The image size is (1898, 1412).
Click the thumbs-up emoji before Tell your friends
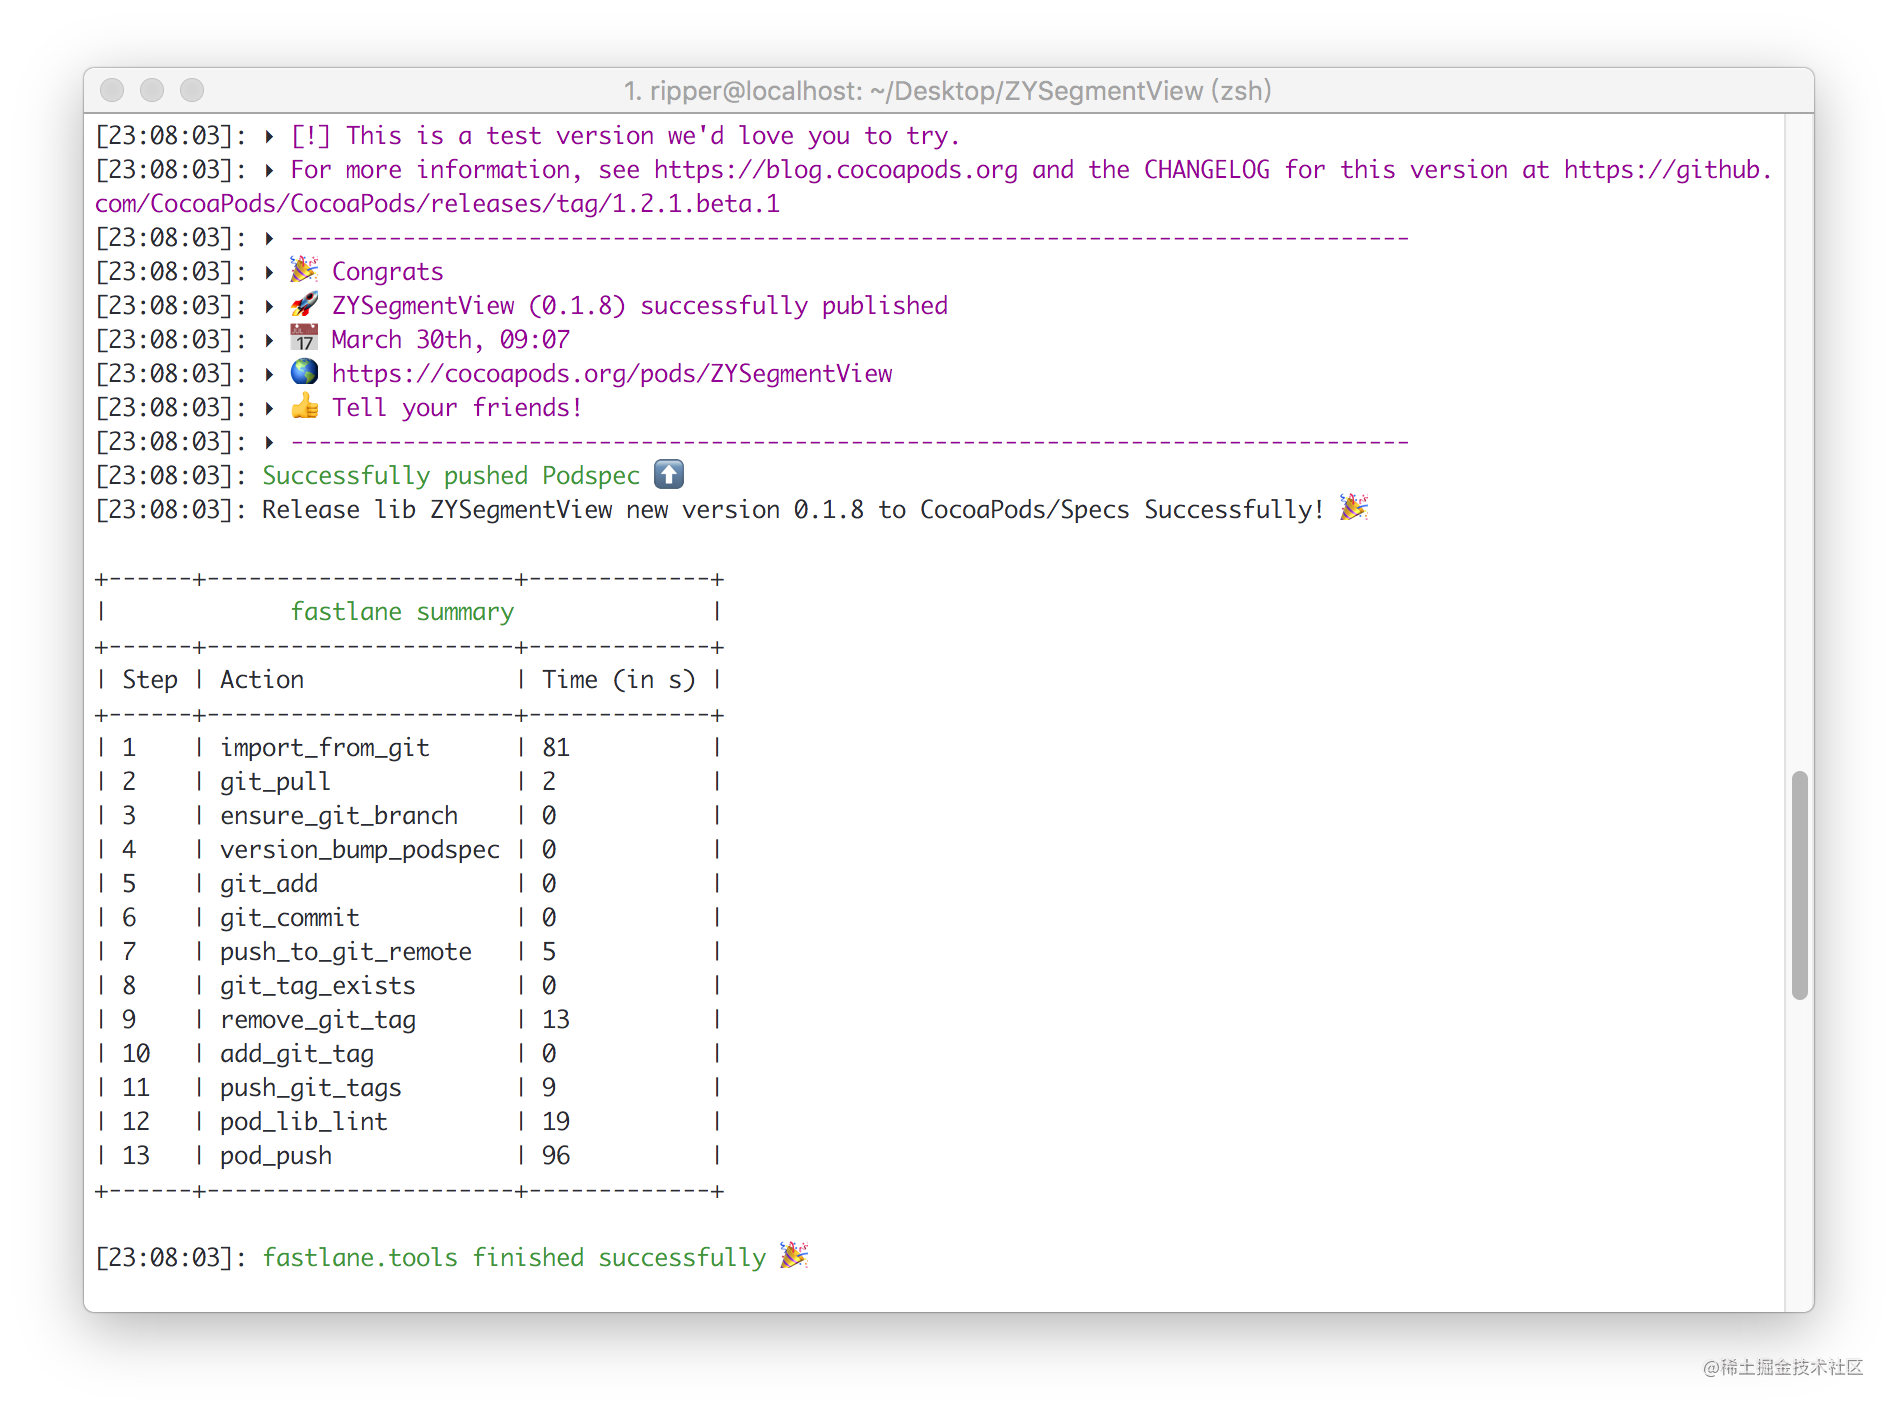304,406
